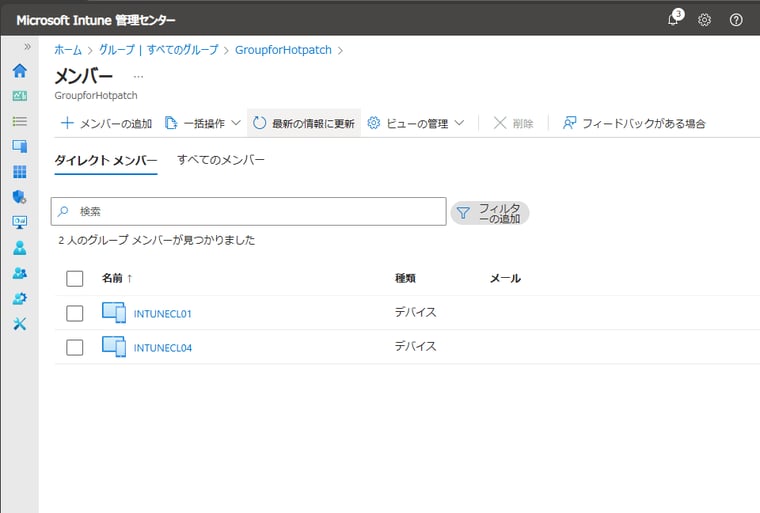
Task: Click フィードバックがある場合 button
Action: 633,123
